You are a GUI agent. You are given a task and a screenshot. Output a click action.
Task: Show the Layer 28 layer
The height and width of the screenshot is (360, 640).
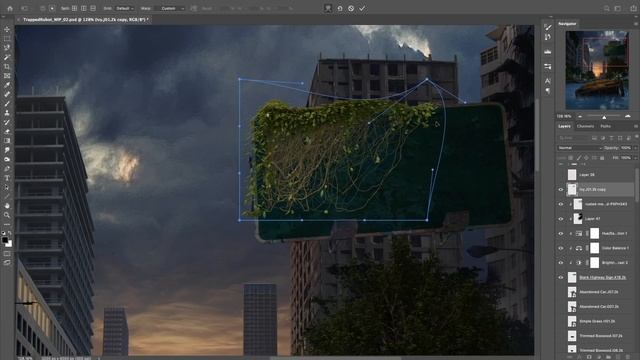[x=561, y=175]
